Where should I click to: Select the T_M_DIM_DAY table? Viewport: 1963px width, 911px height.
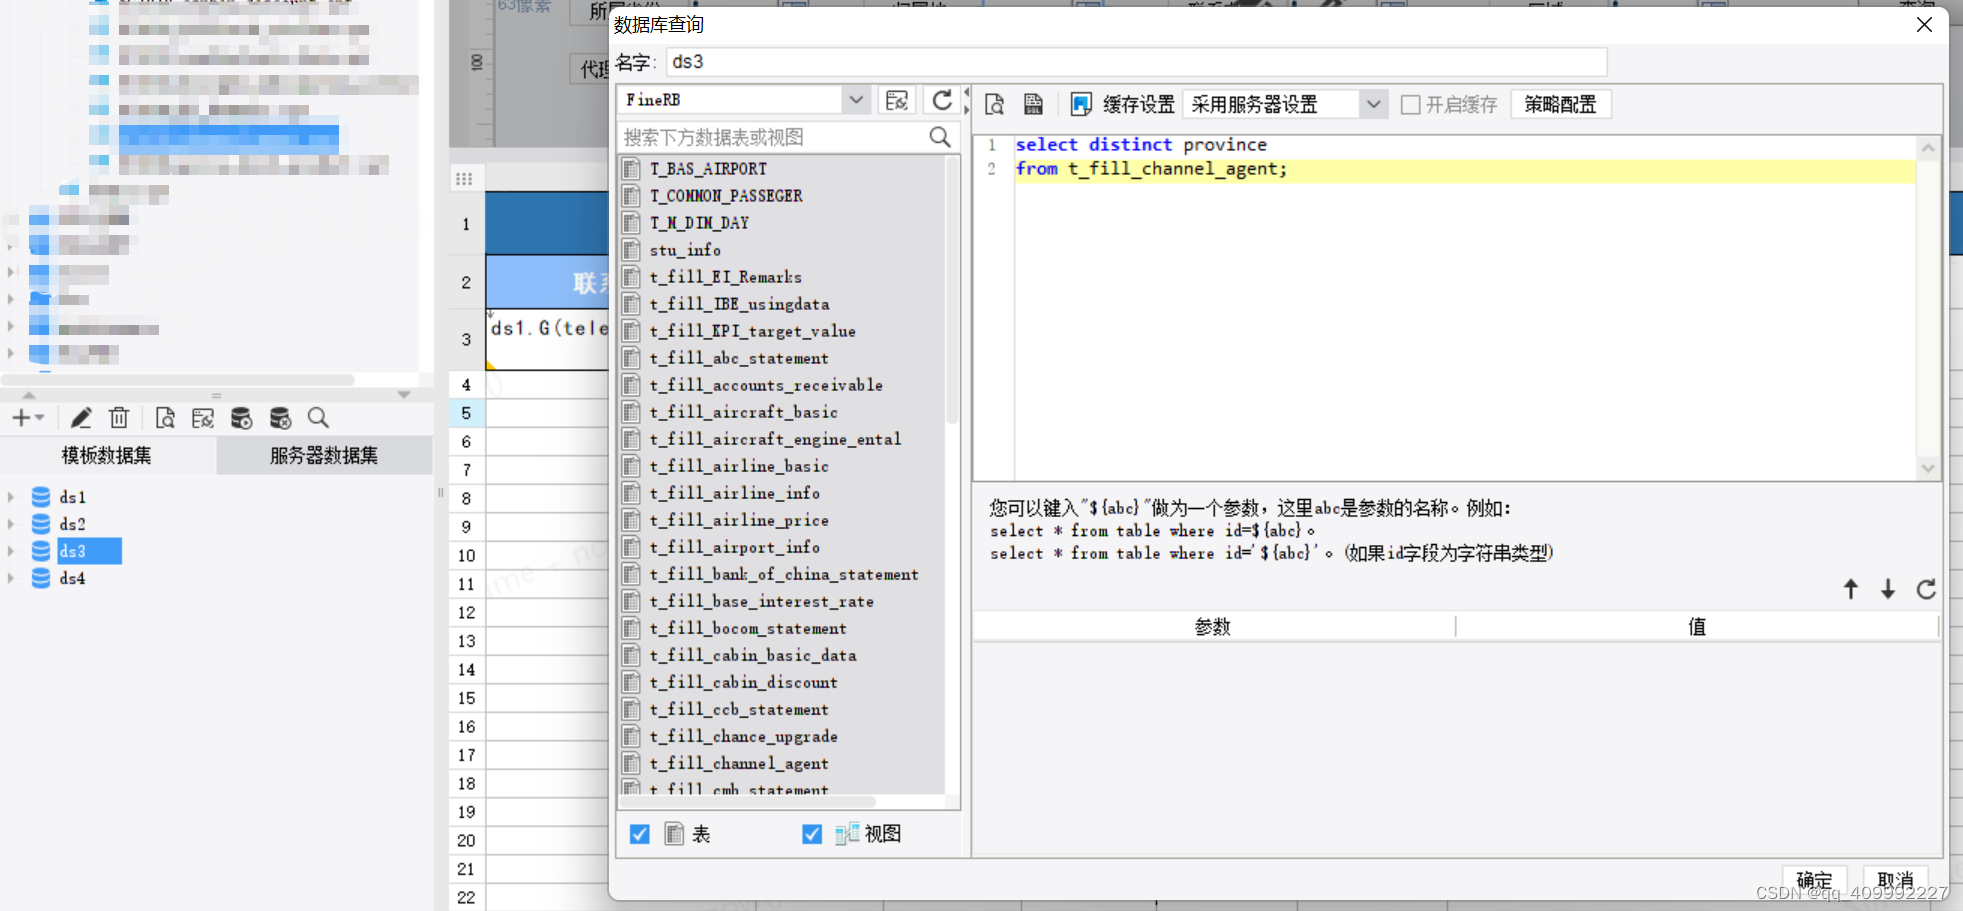click(x=699, y=223)
